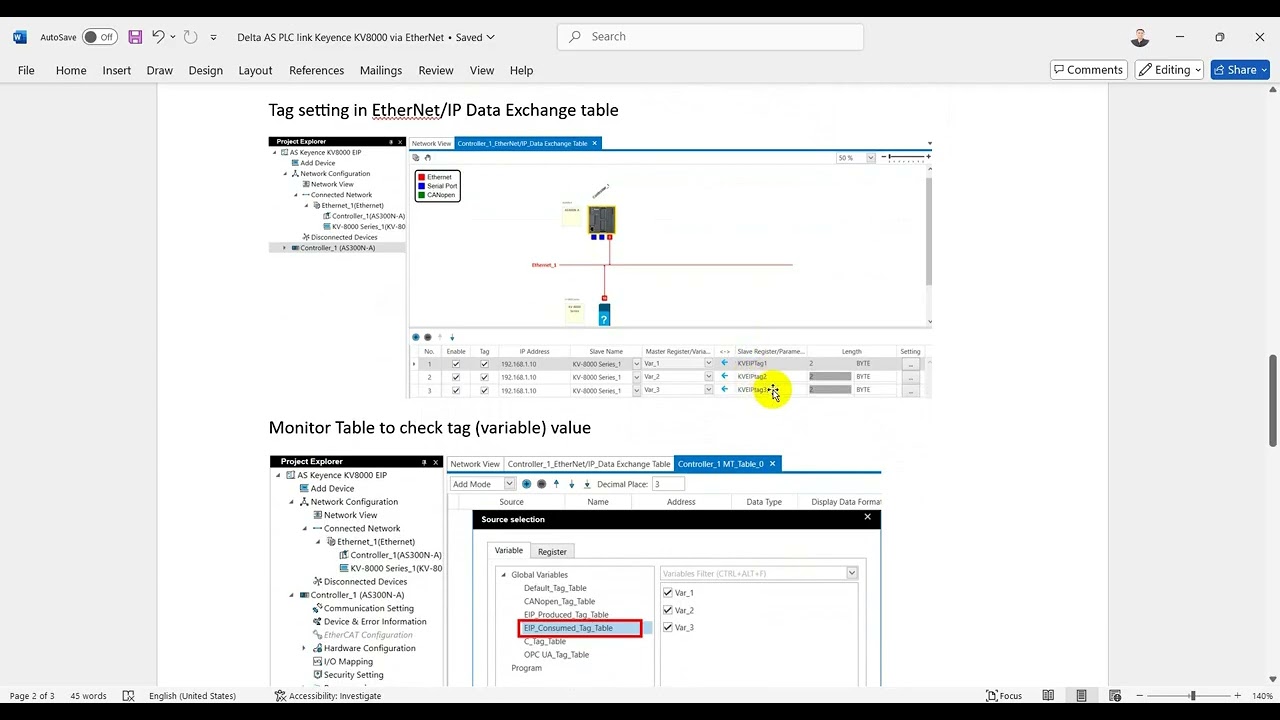Switch to Read Mode view icon

coord(1048,696)
